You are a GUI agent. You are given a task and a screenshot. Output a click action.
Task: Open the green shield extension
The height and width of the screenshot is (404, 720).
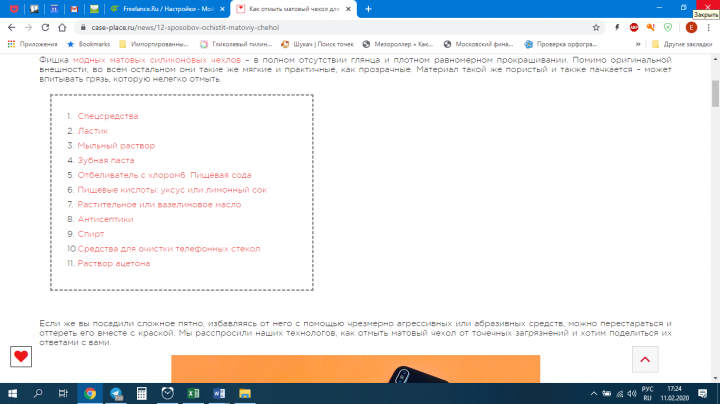pos(668,28)
